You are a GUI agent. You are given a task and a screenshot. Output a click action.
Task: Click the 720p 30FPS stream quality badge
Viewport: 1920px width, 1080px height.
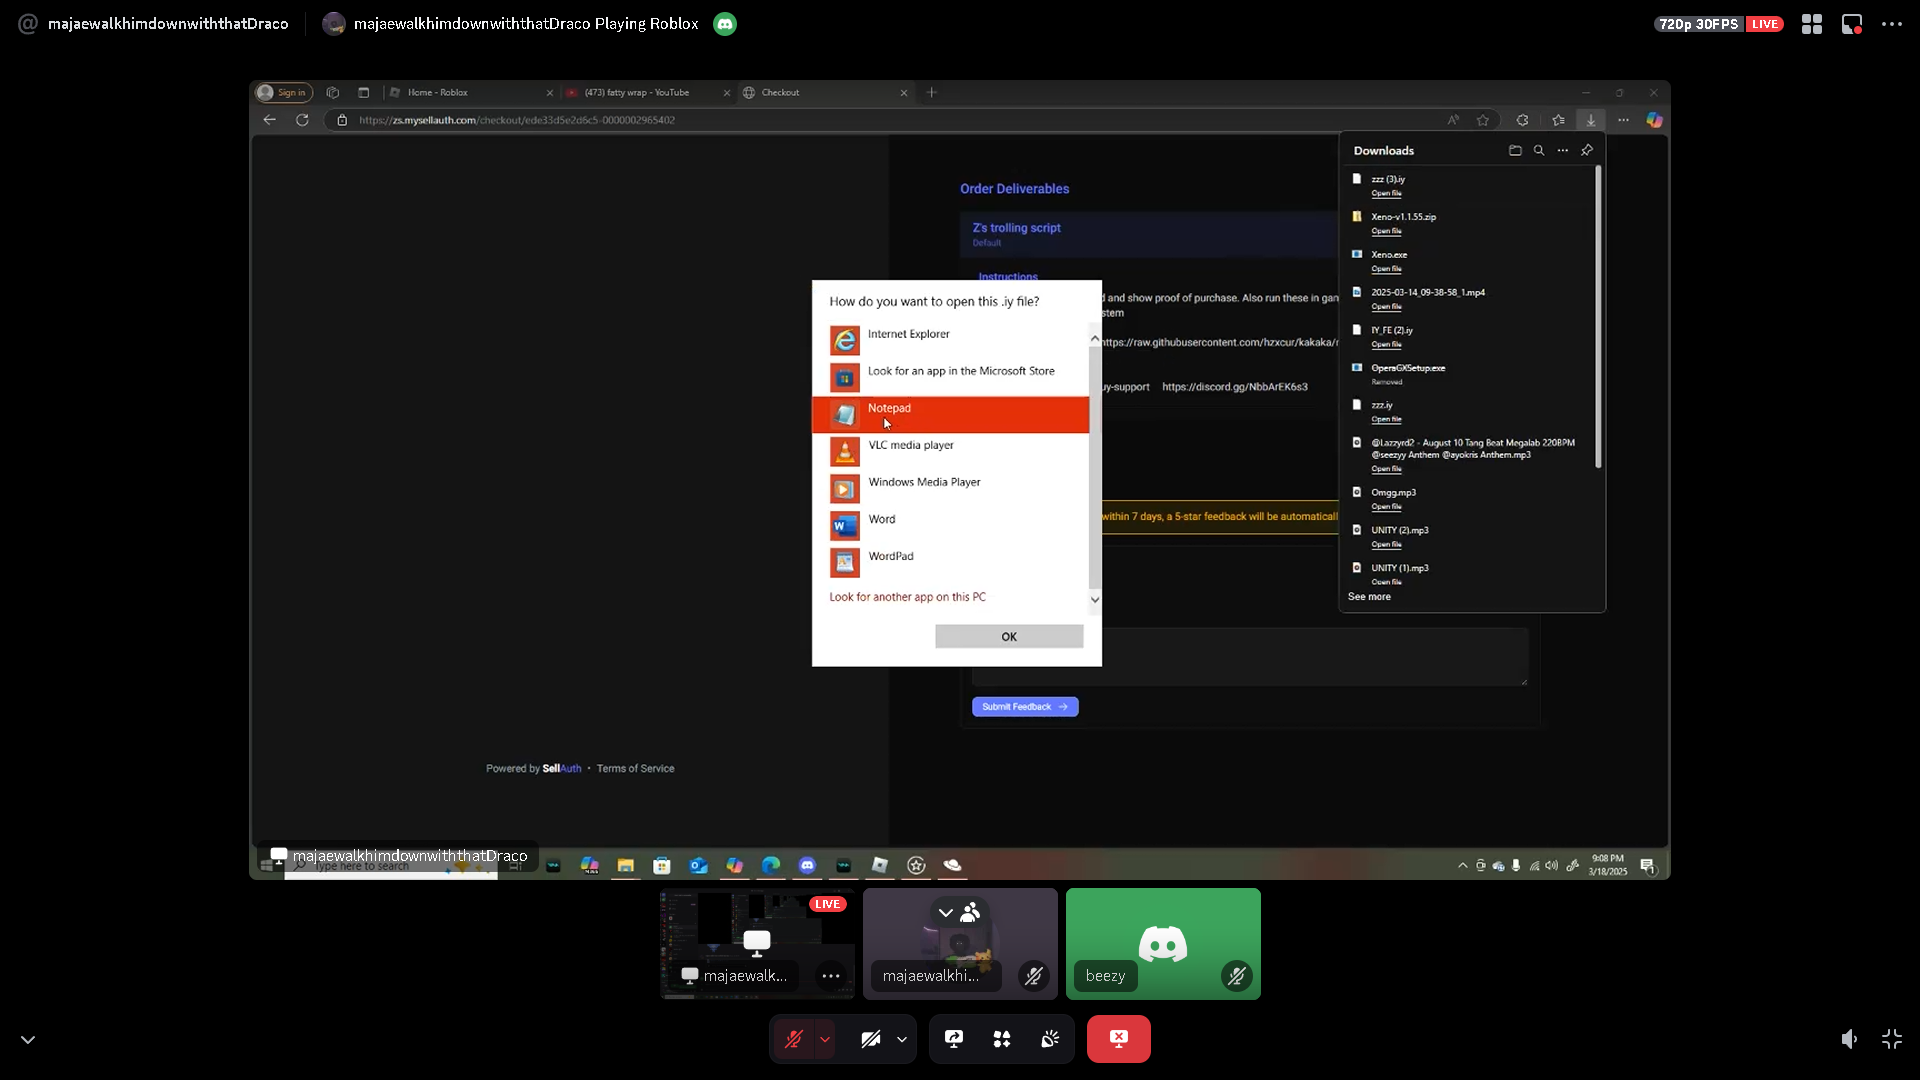click(1698, 24)
